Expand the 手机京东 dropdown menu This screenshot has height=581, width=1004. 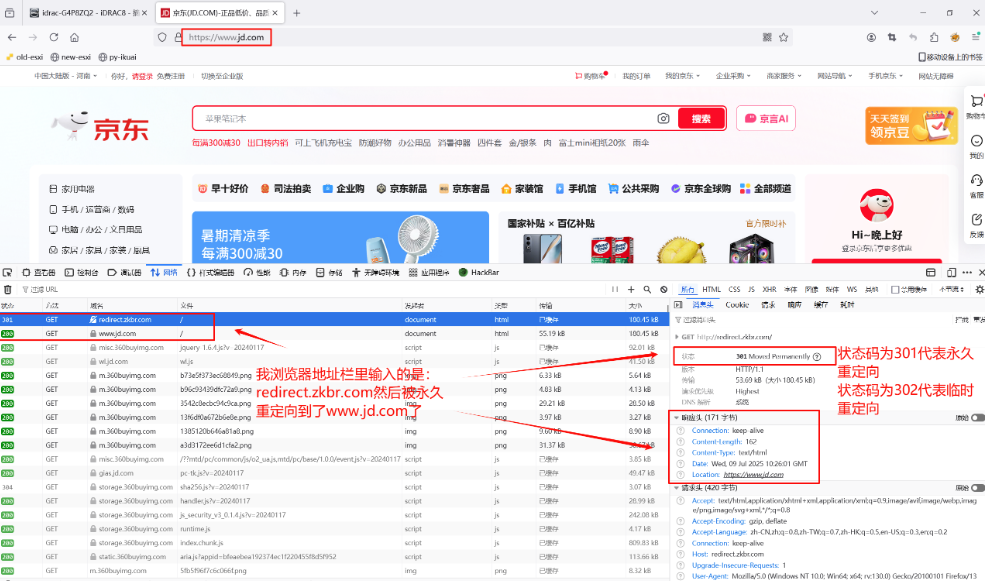pos(886,76)
